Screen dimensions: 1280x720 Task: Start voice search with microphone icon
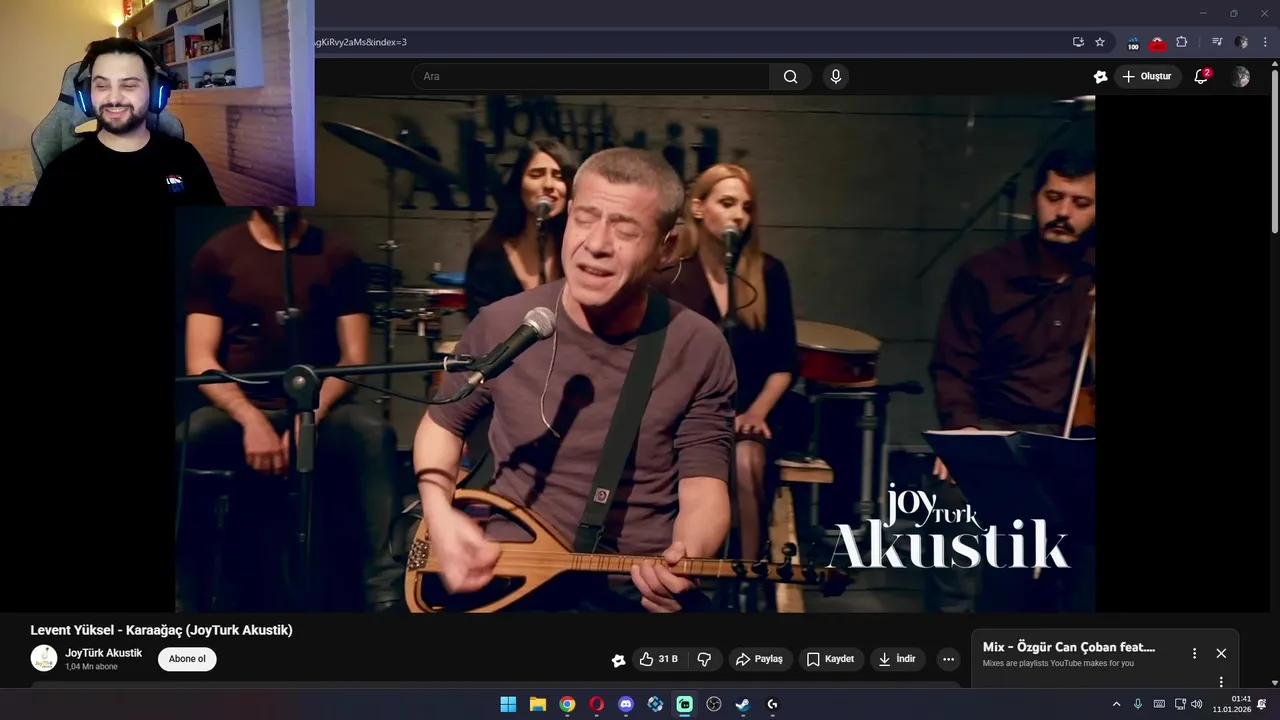(836, 76)
